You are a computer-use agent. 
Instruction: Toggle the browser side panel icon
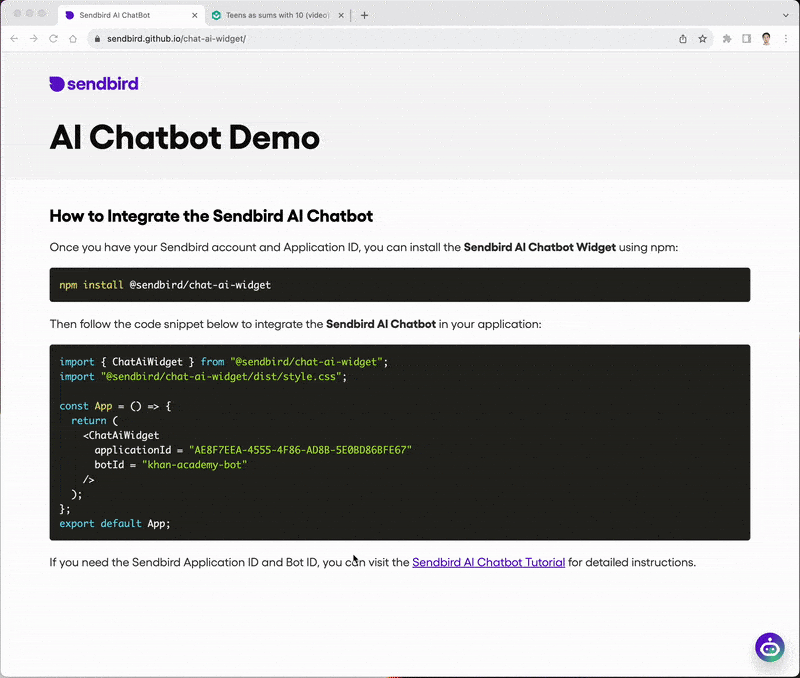[x=746, y=39]
